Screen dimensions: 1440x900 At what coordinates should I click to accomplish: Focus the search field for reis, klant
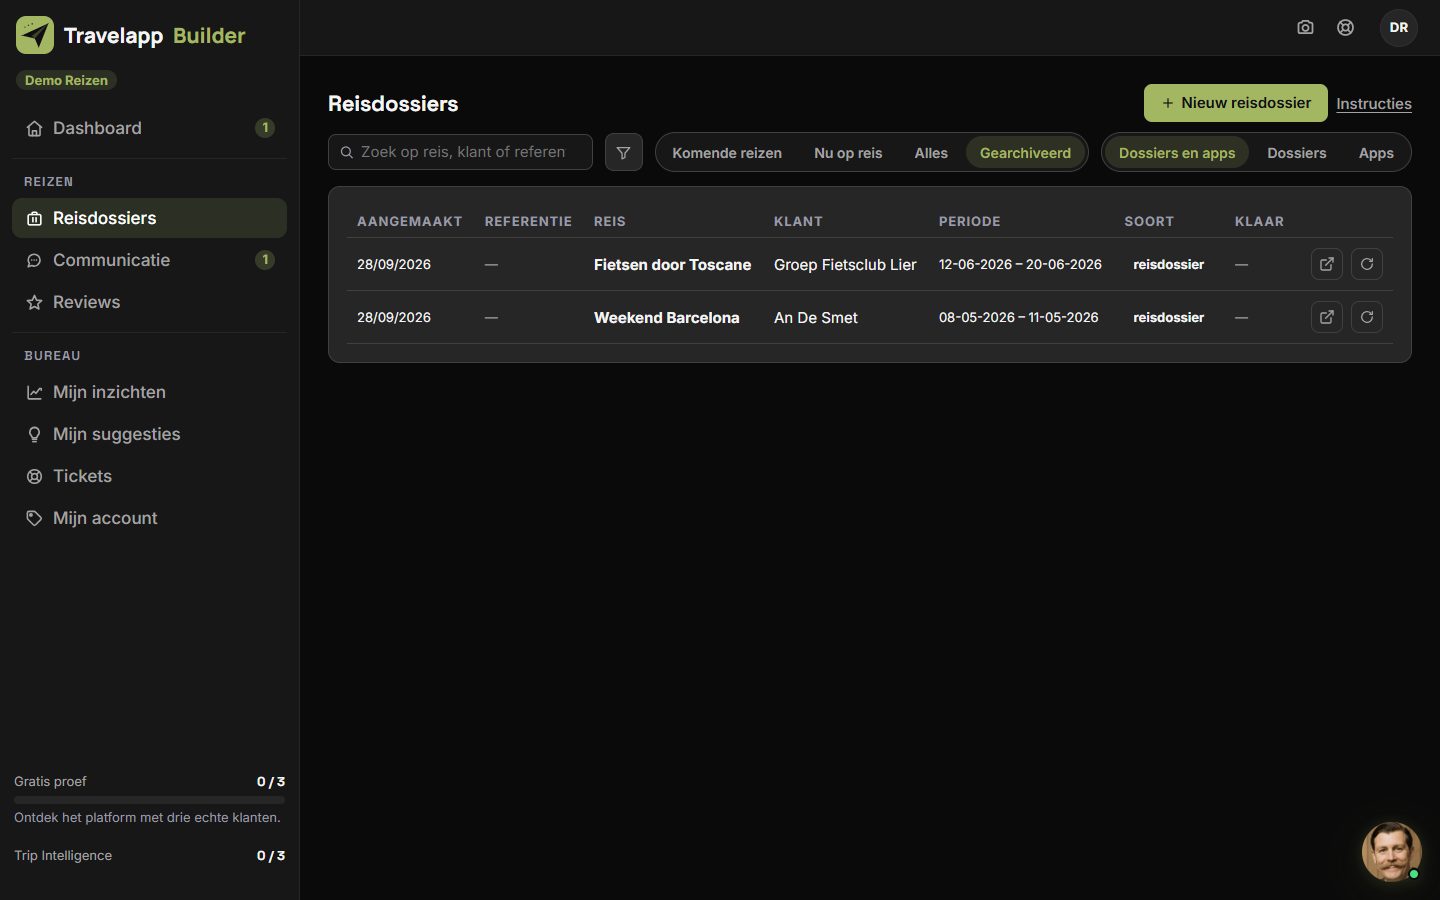460,152
